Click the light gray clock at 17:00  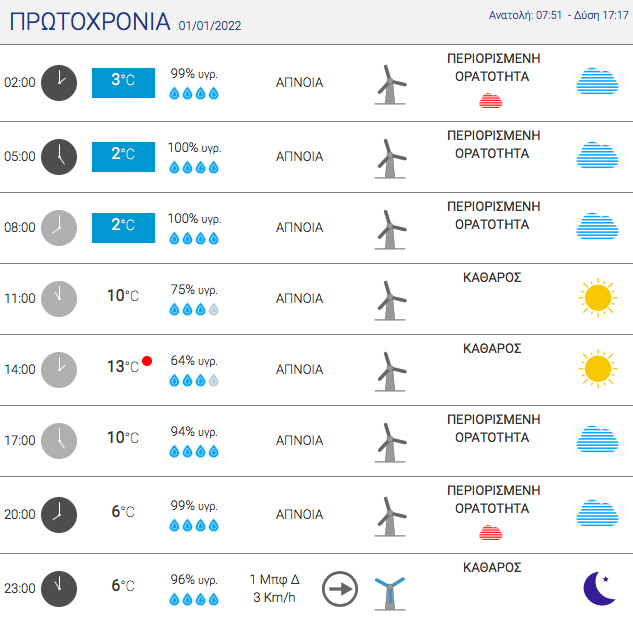(x=59, y=441)
